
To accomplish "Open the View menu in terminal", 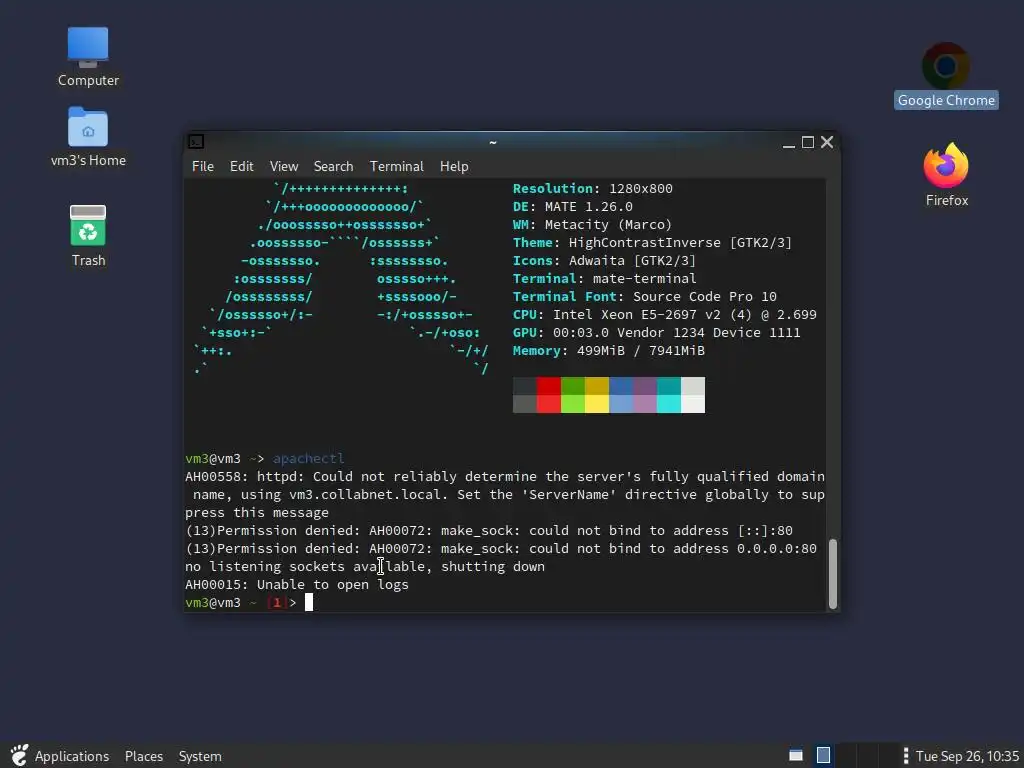I will [283, 167].
